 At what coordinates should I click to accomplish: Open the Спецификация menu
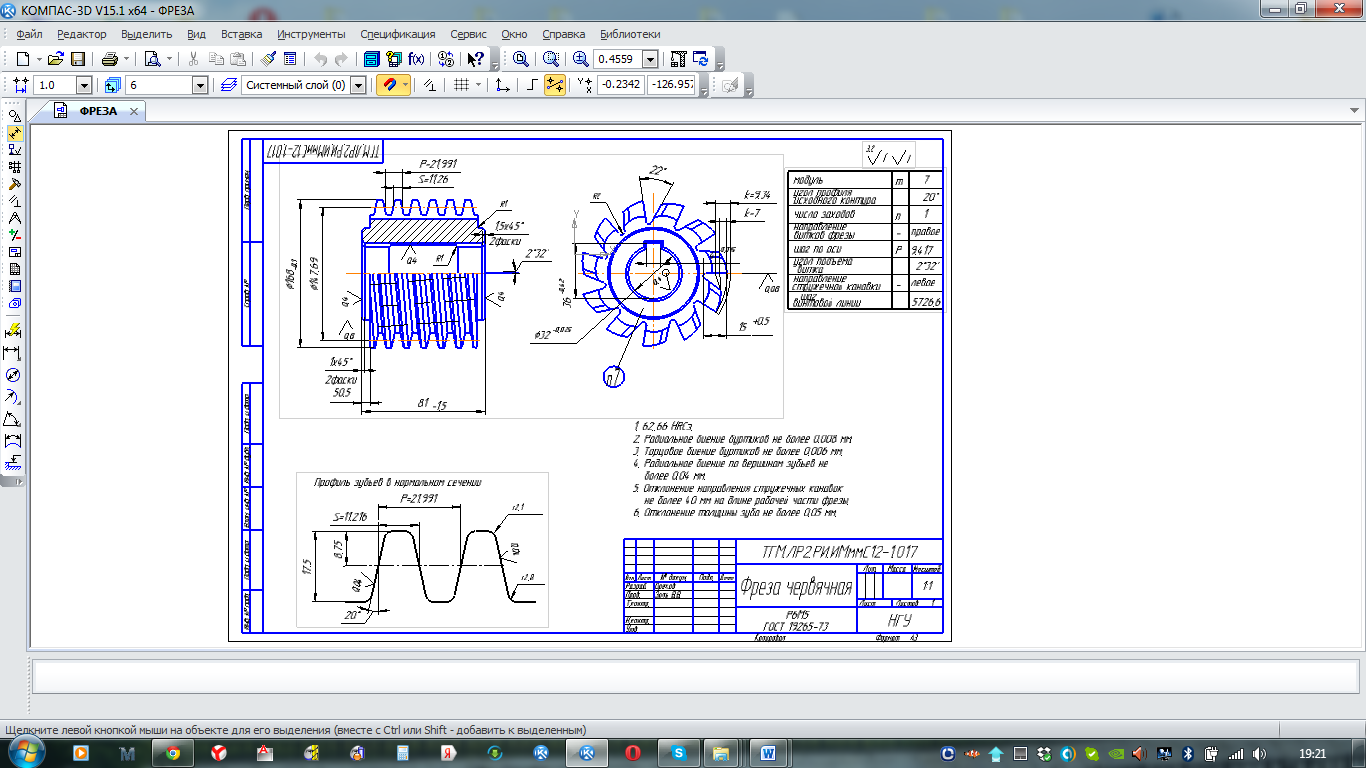pyautogui.click(x=398, y=33)
